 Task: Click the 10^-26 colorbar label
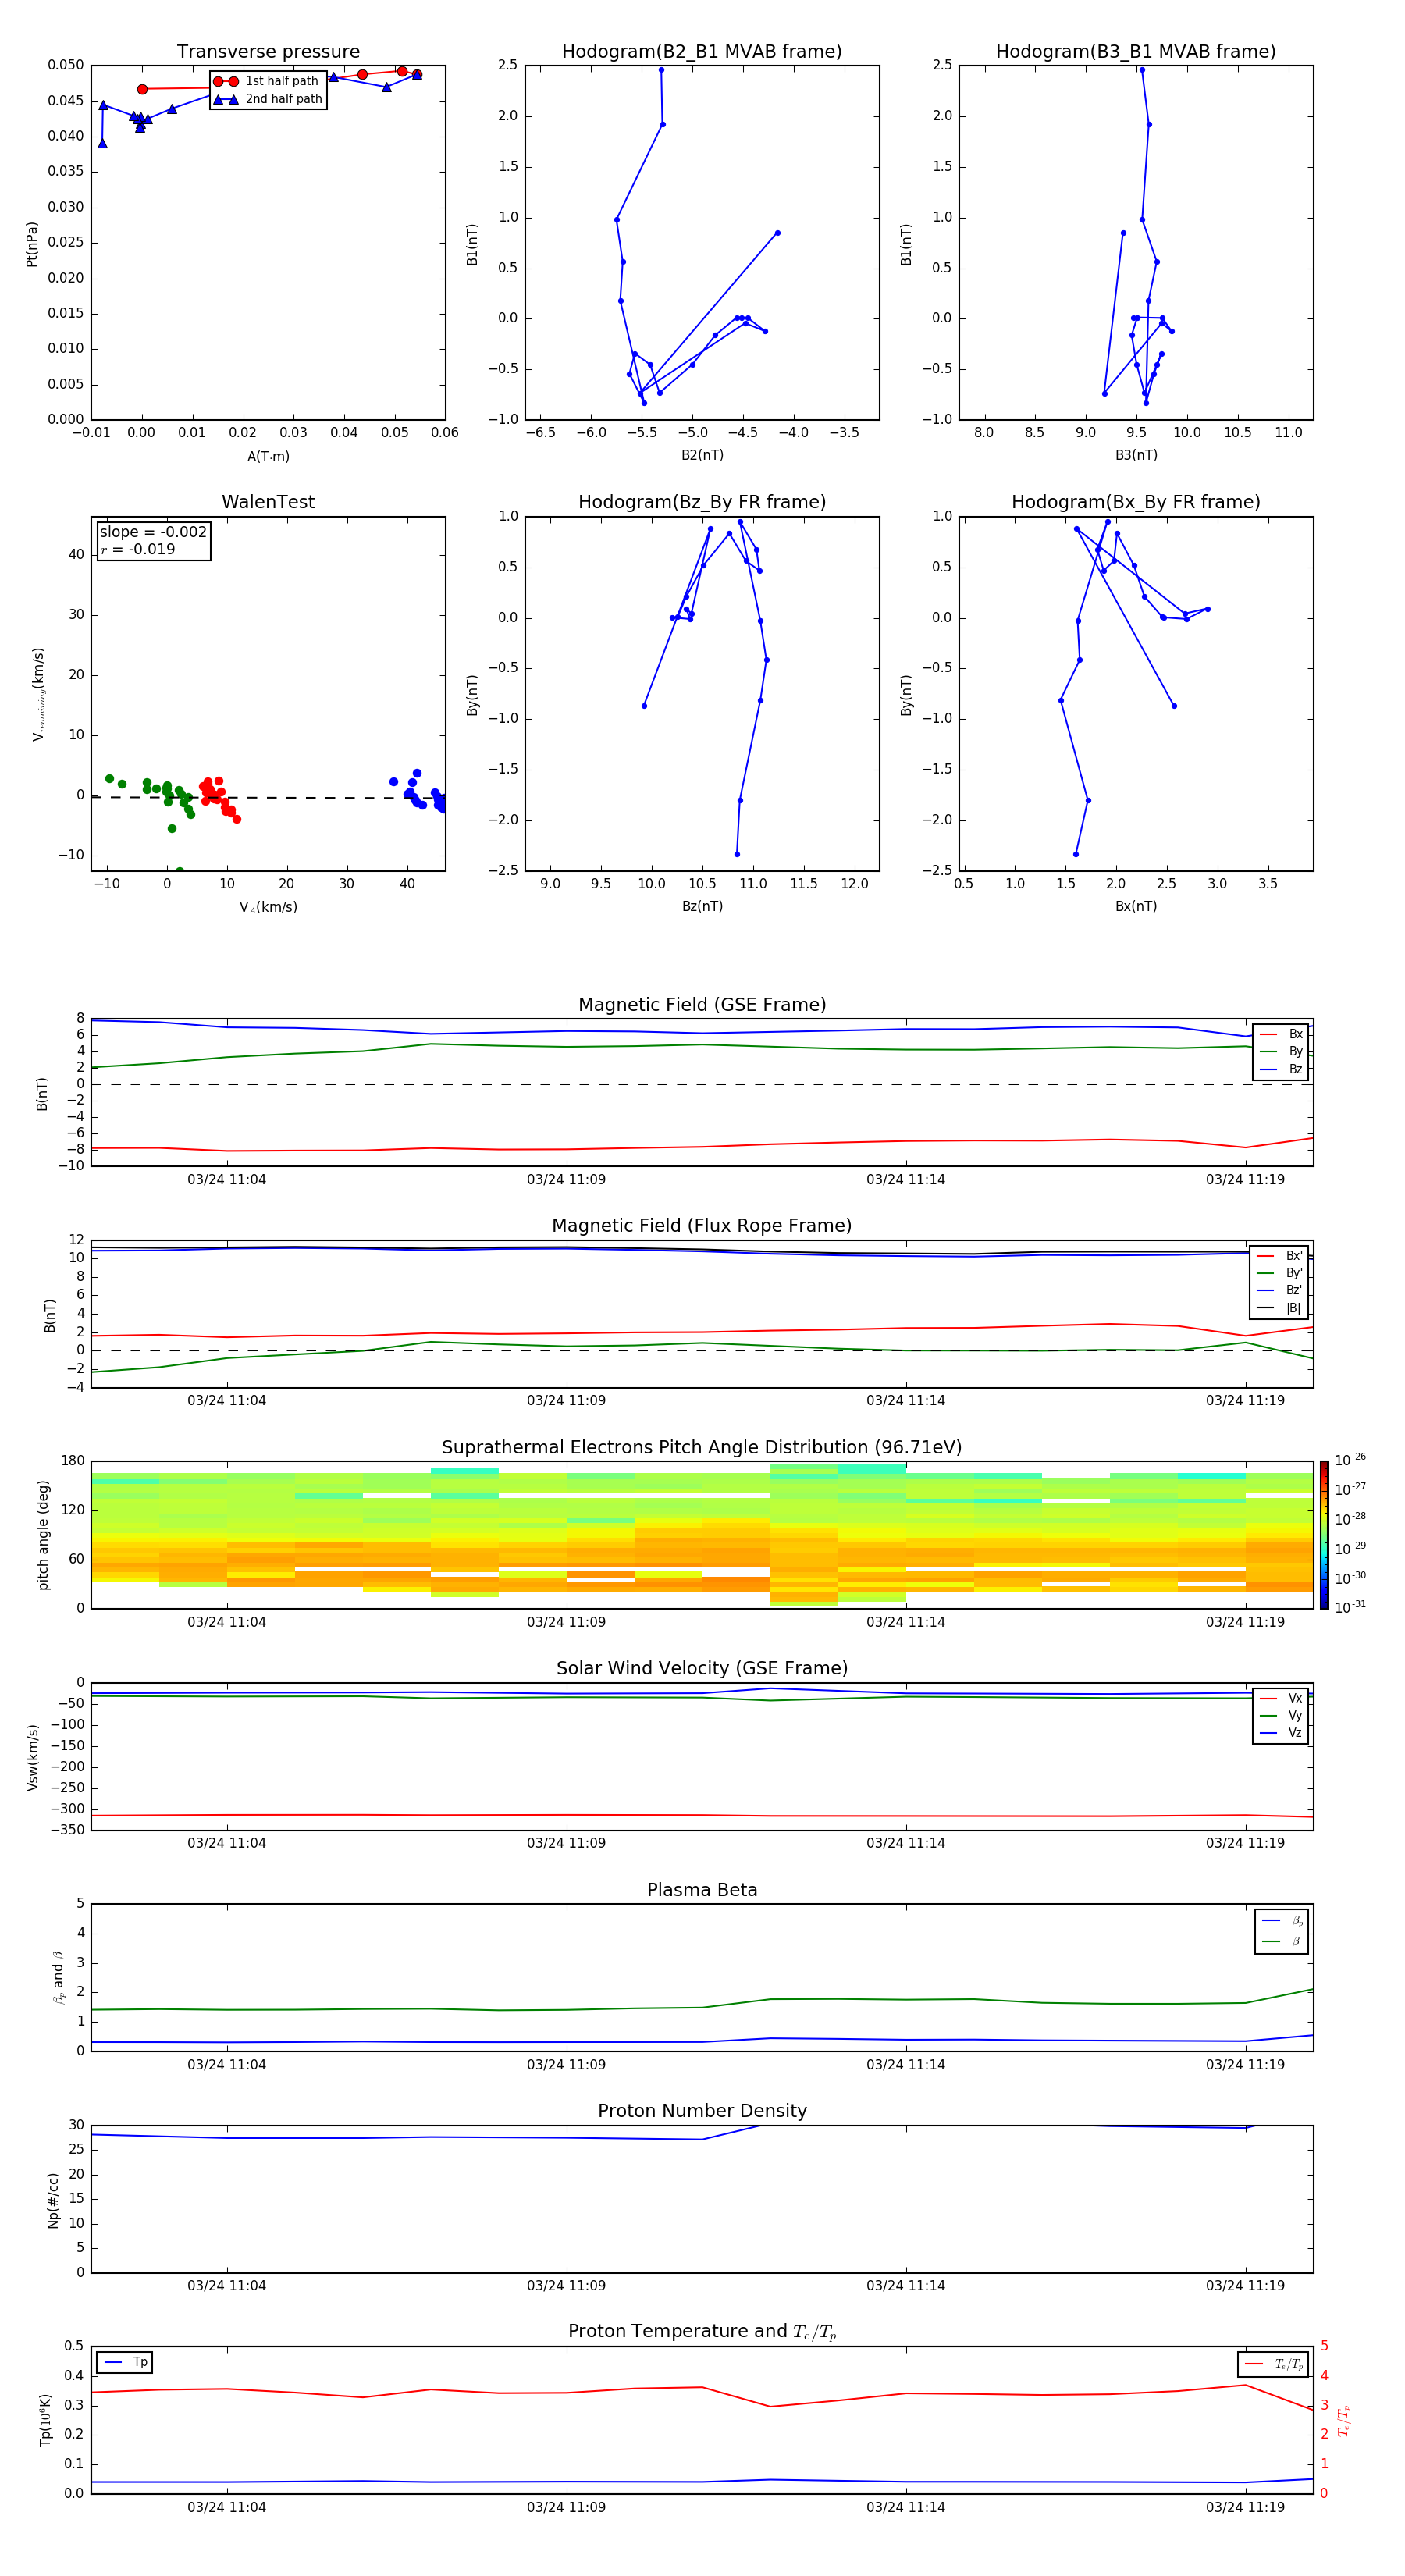(x=1350, y=1460)
